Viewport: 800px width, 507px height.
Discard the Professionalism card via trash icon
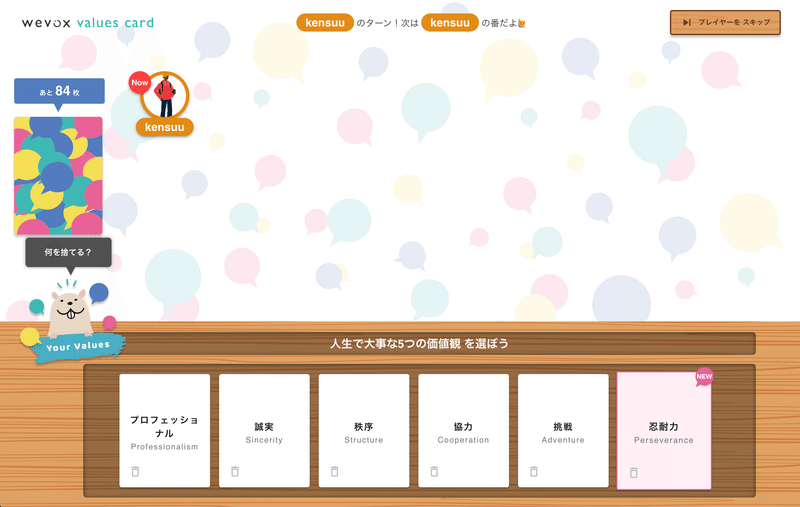(x=135, y=472)
